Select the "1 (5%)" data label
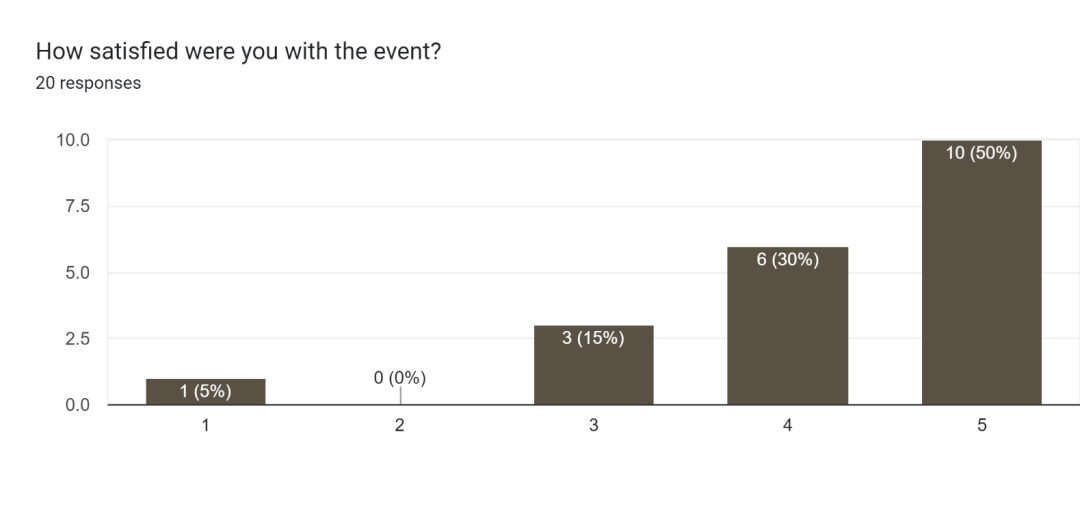The width and height of the screenshot is (1080, 515). (x=205, y=391)
